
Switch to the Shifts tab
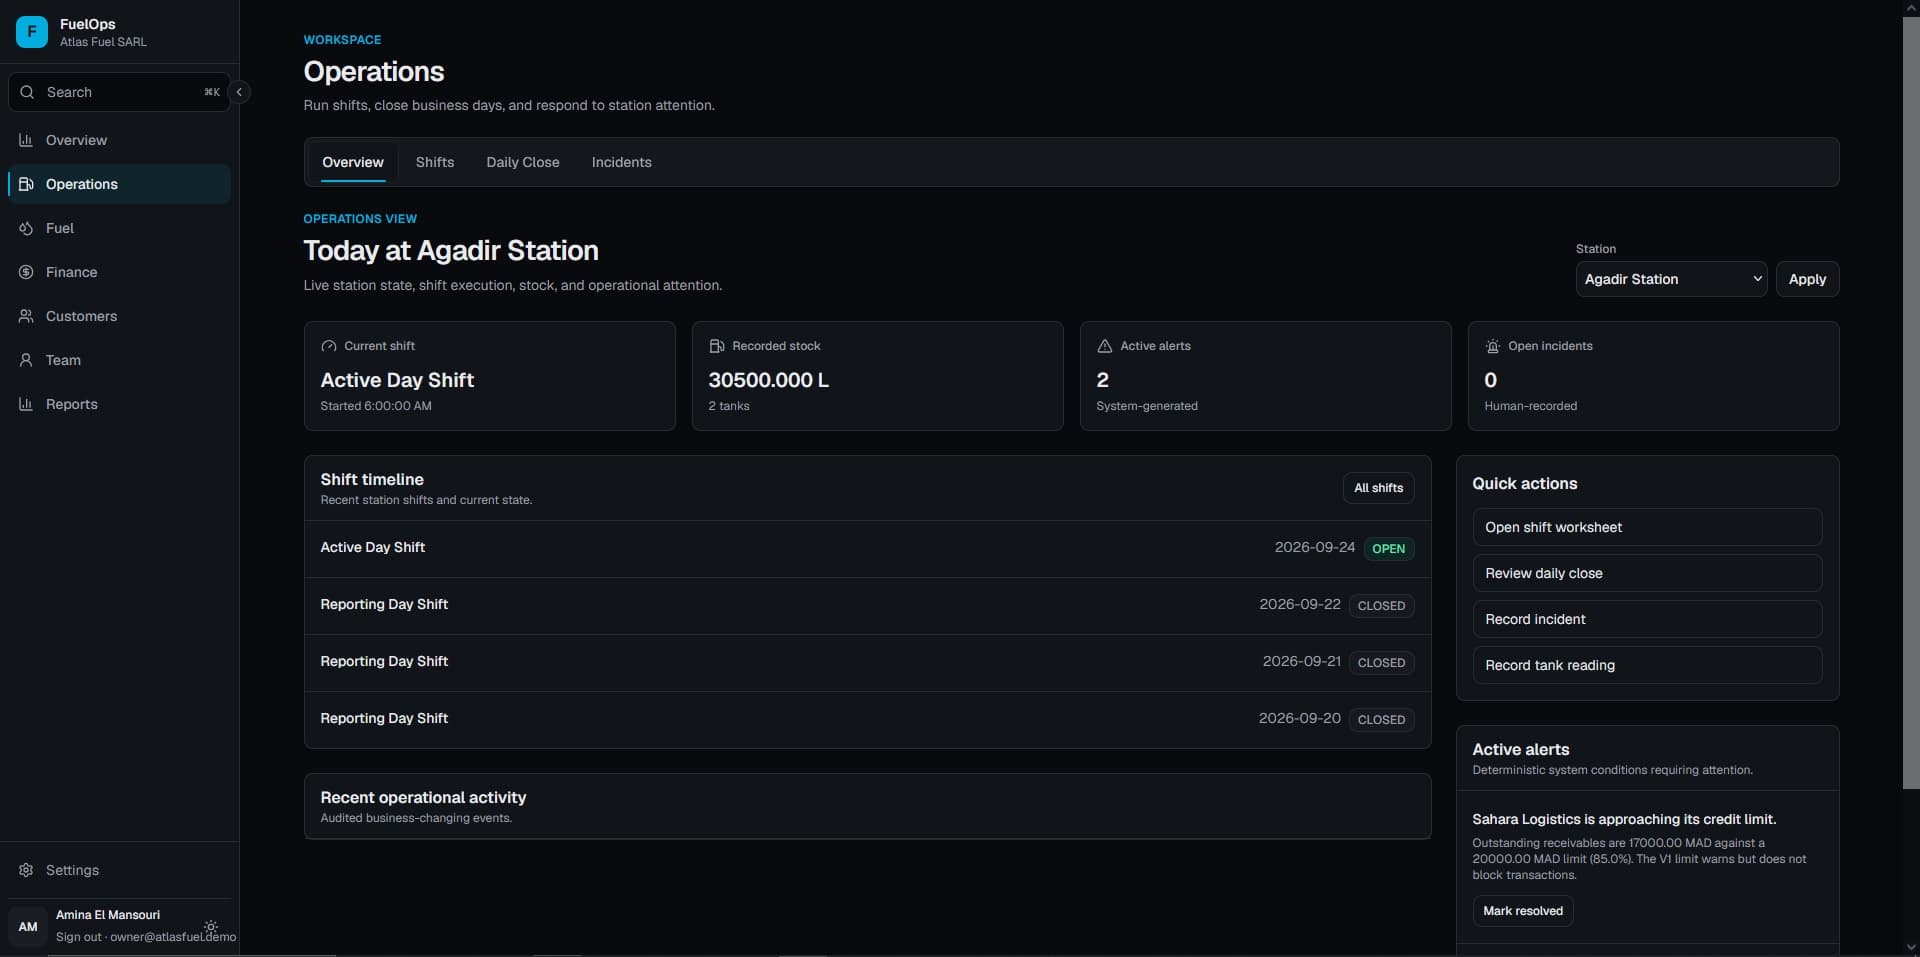(435, 162)
